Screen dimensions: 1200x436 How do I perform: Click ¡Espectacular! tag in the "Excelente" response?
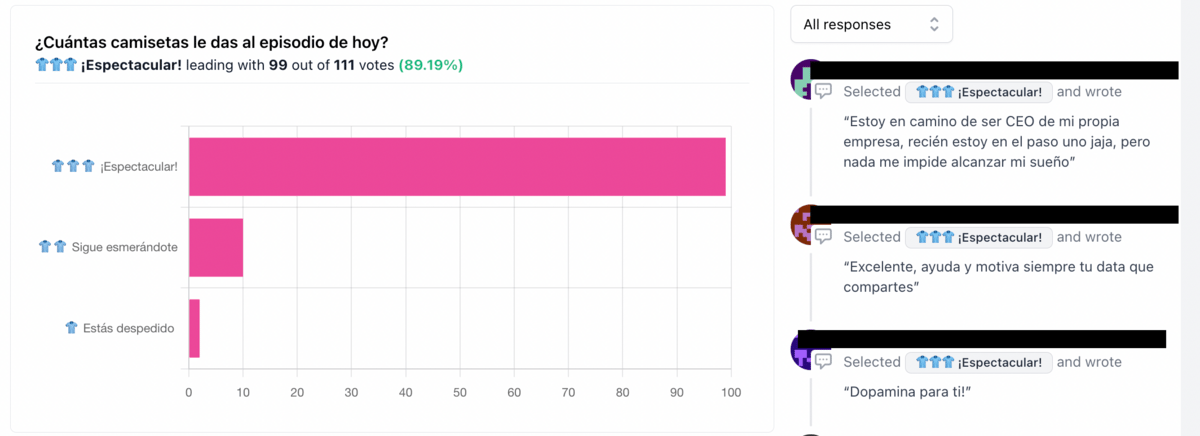pyautogui.click(x=978, y=238)
